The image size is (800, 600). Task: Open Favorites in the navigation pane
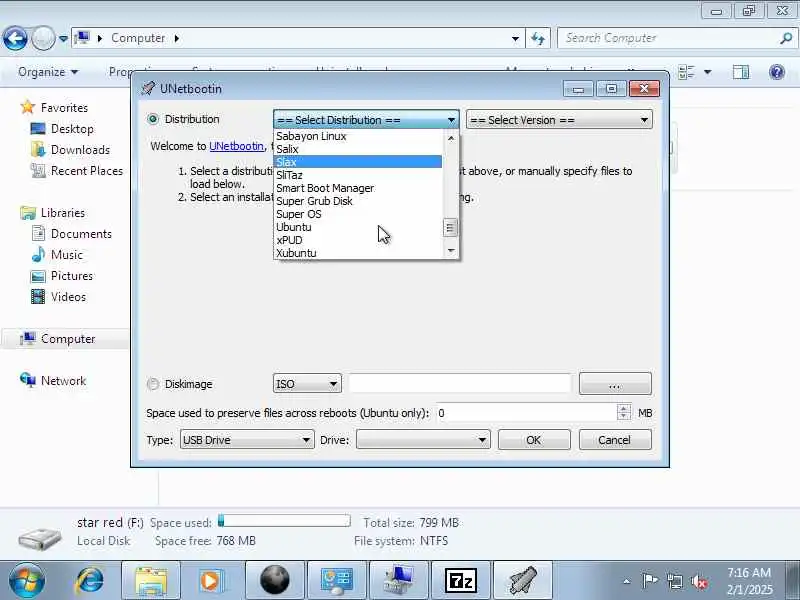64,108
